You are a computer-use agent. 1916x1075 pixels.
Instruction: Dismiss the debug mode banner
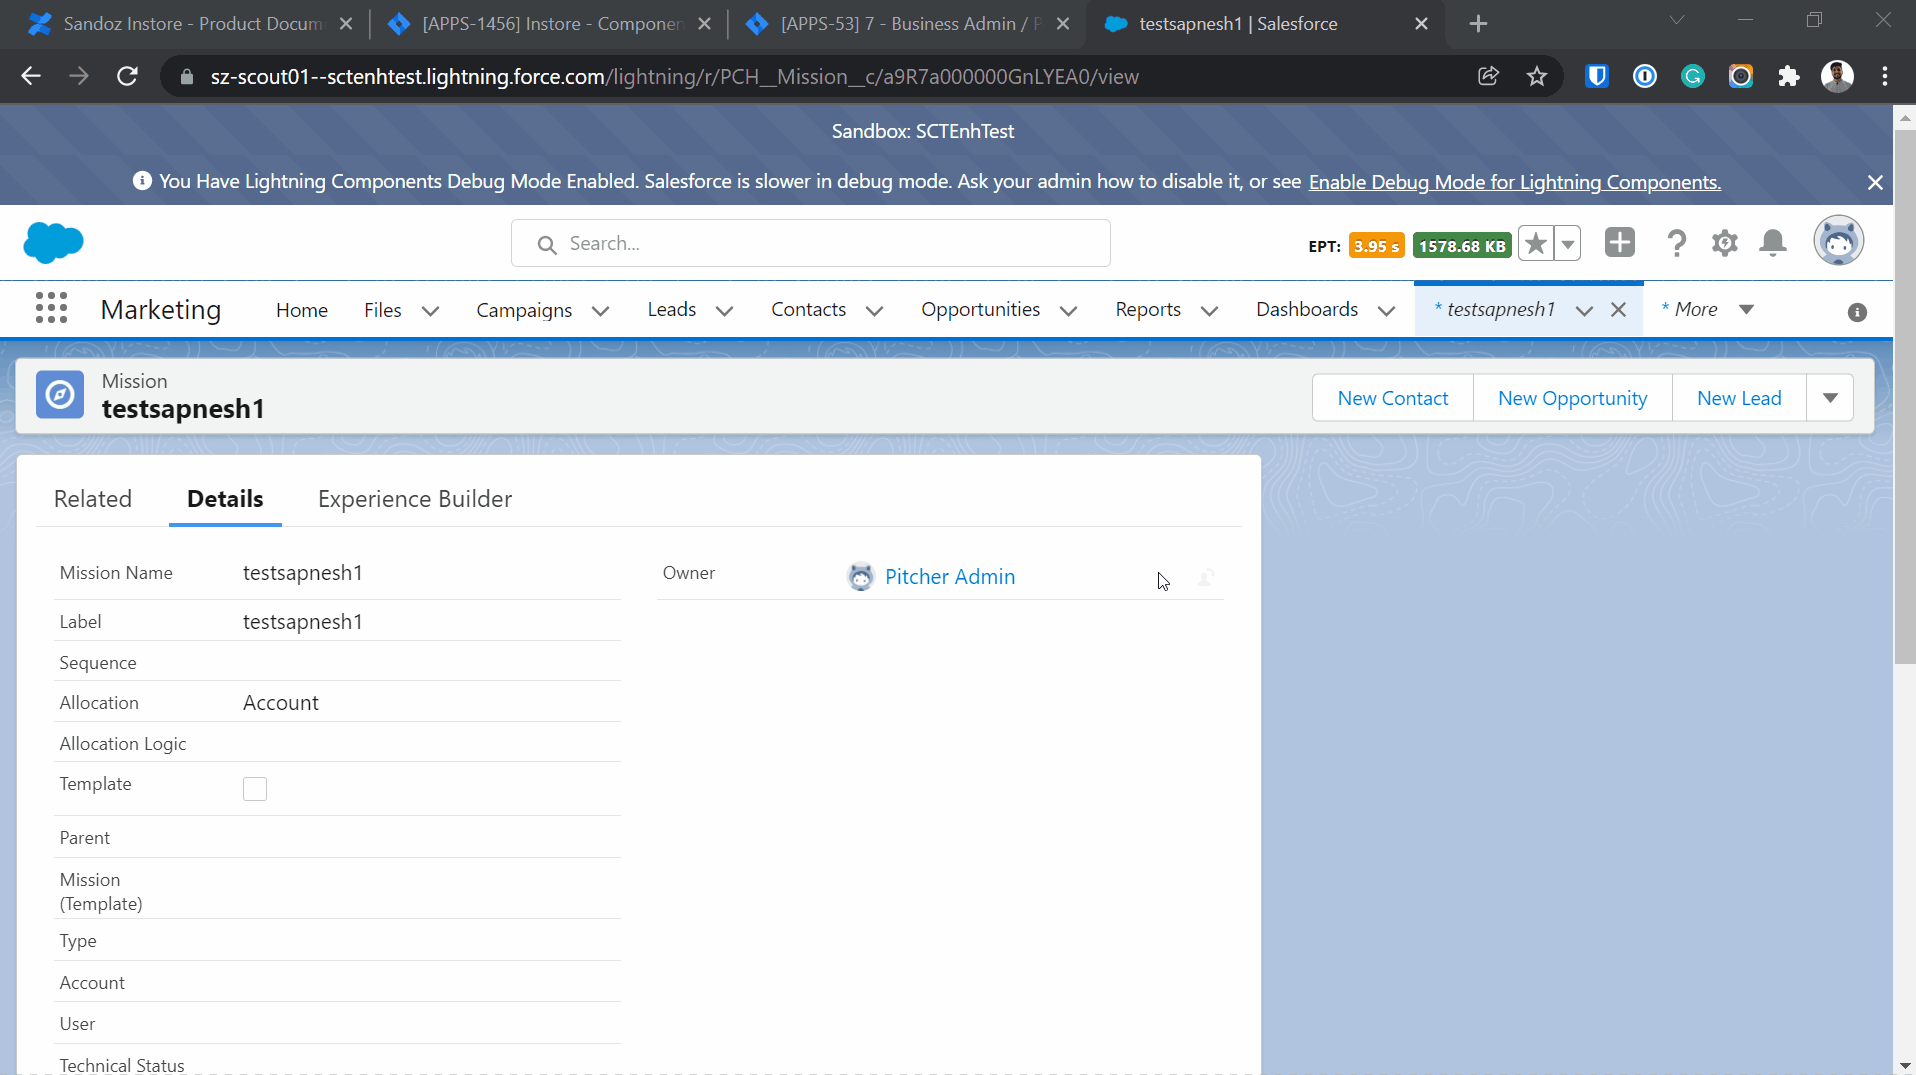point(1875,182)
